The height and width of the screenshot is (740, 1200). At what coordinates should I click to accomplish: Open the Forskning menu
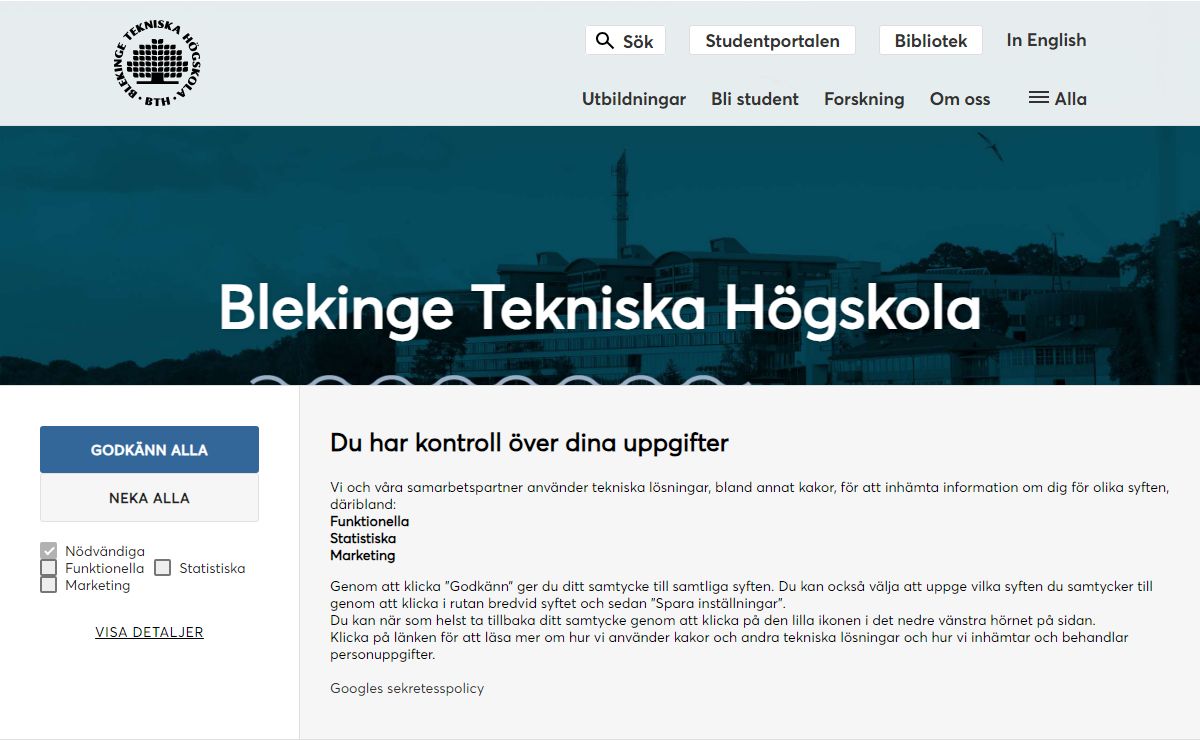[x=864, y=99]
